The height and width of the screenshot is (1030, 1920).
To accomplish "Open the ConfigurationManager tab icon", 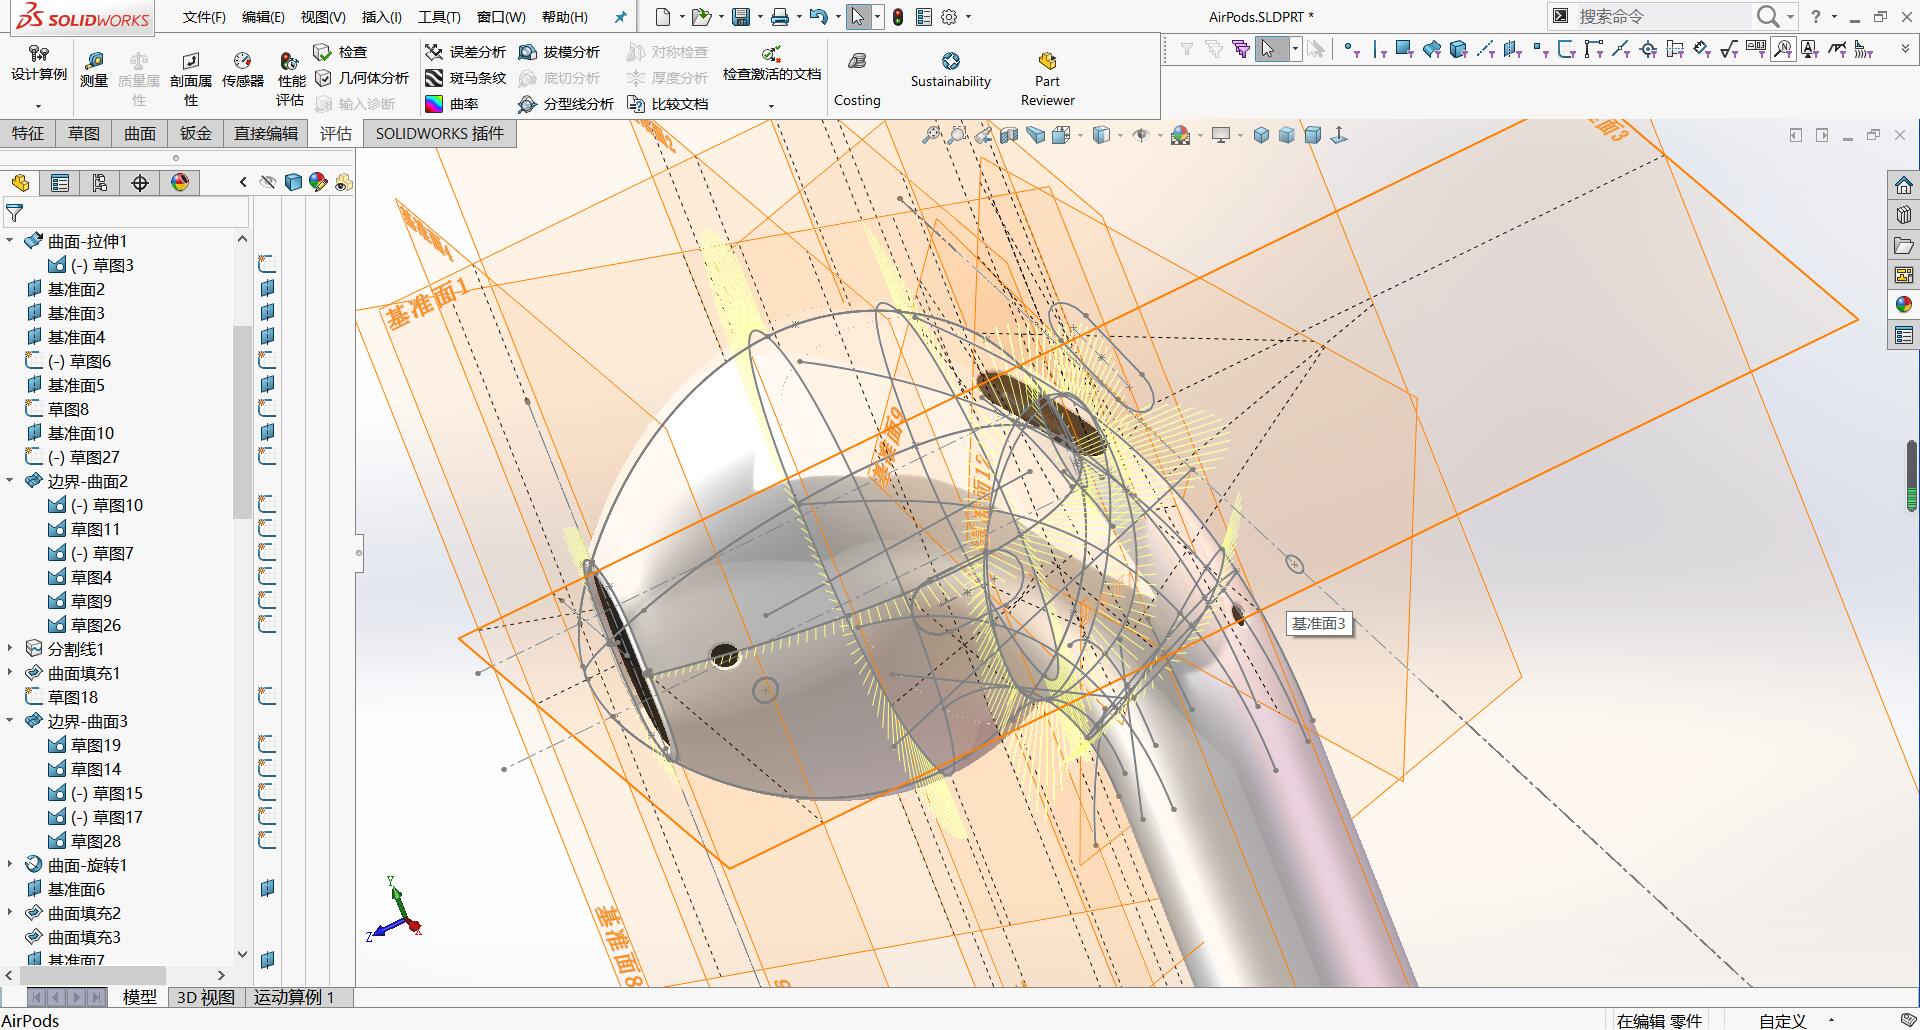I will (x=100, y=183).
